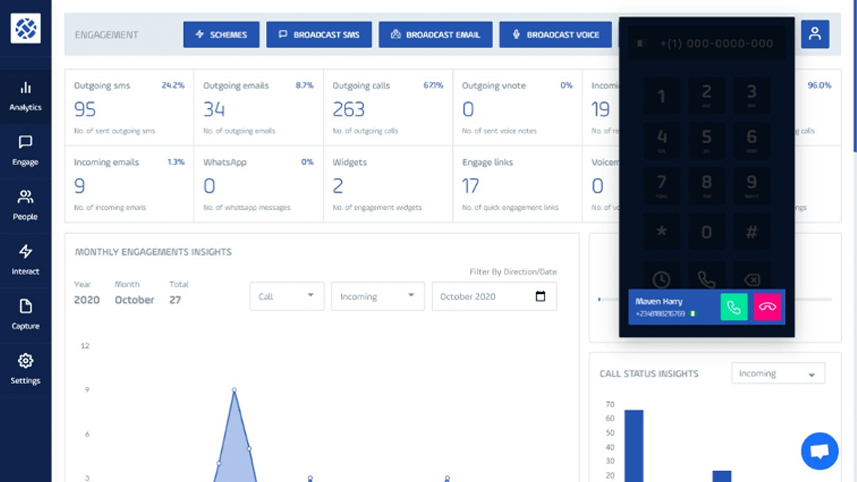Open the calendar picker icon
Screen dimensions: 857x482
point(540,296)
